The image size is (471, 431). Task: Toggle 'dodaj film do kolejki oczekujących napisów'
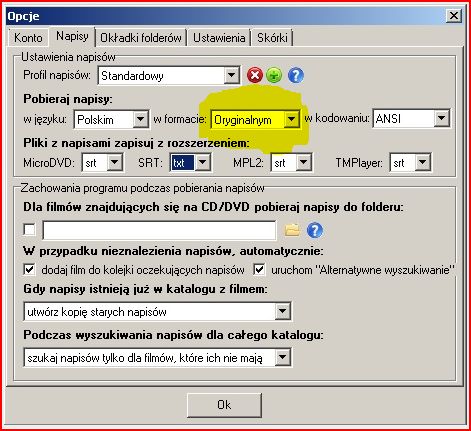tap(29, 269)
